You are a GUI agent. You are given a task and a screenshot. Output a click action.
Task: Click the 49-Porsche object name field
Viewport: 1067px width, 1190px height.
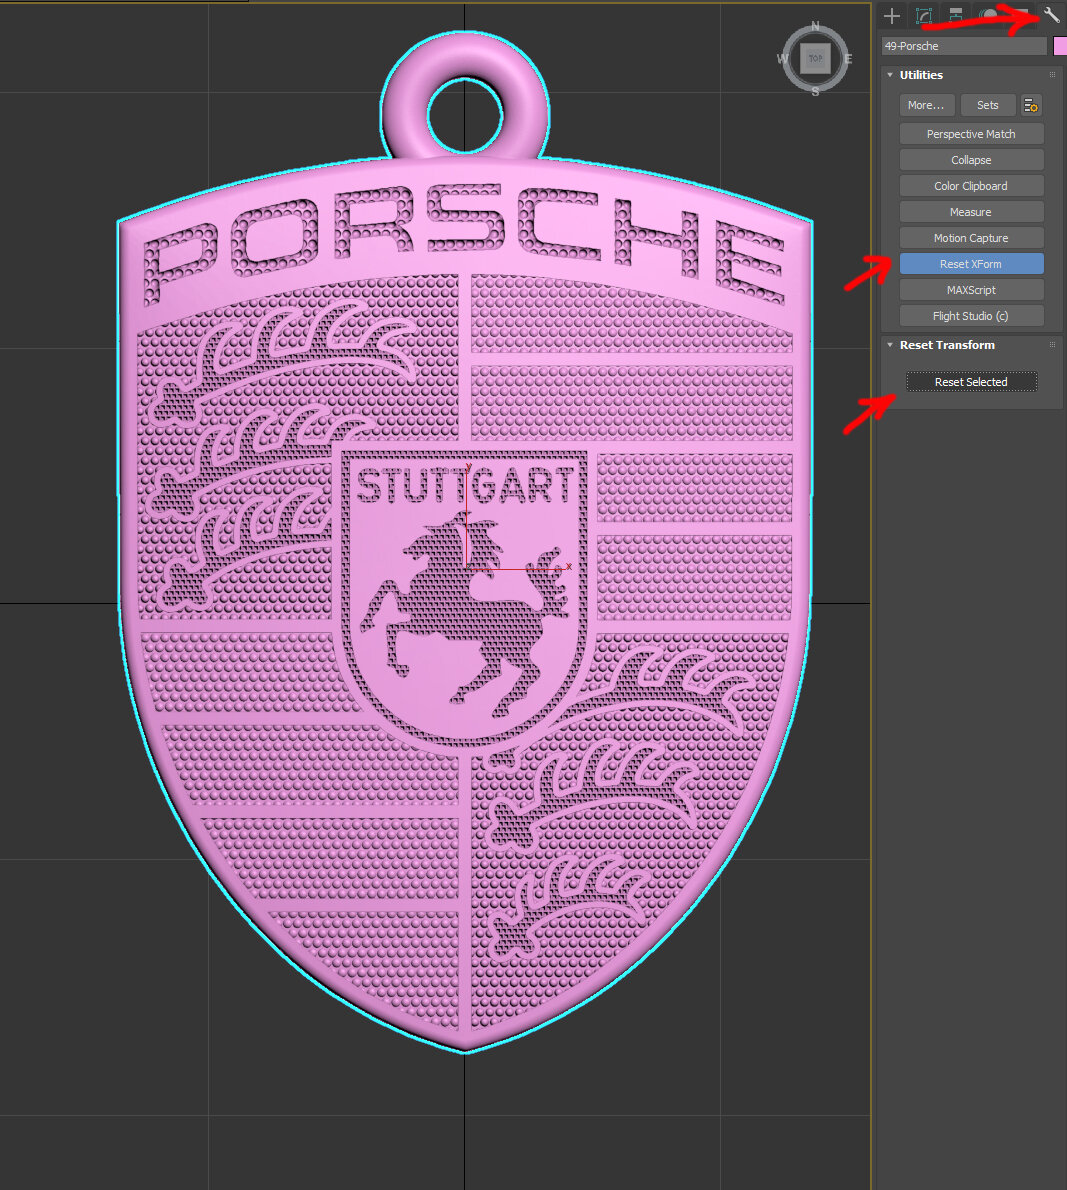[964, 46]
